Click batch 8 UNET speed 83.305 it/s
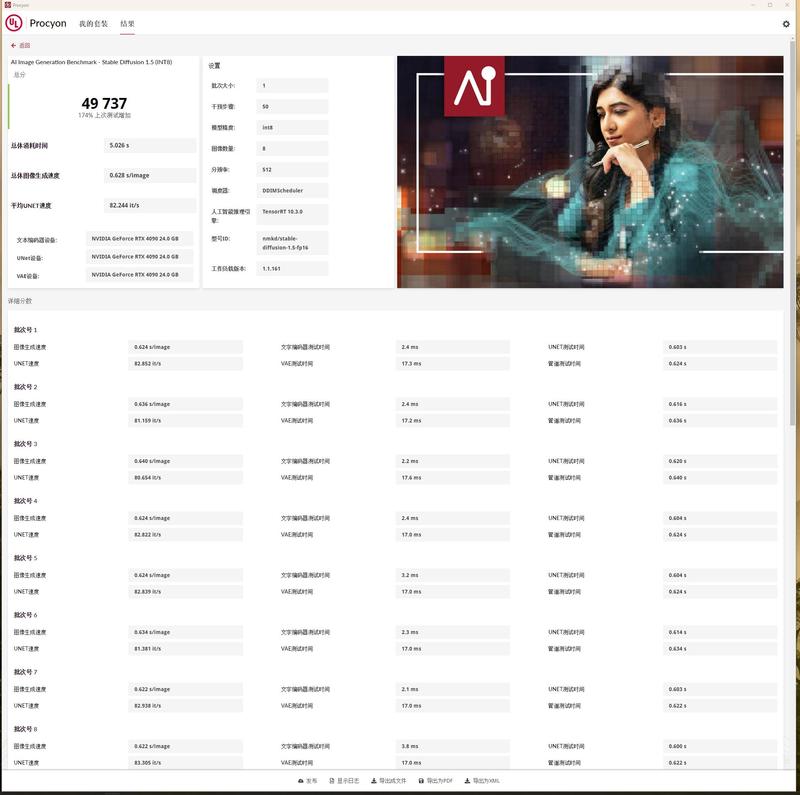The image size is (800, 795). 185,763
